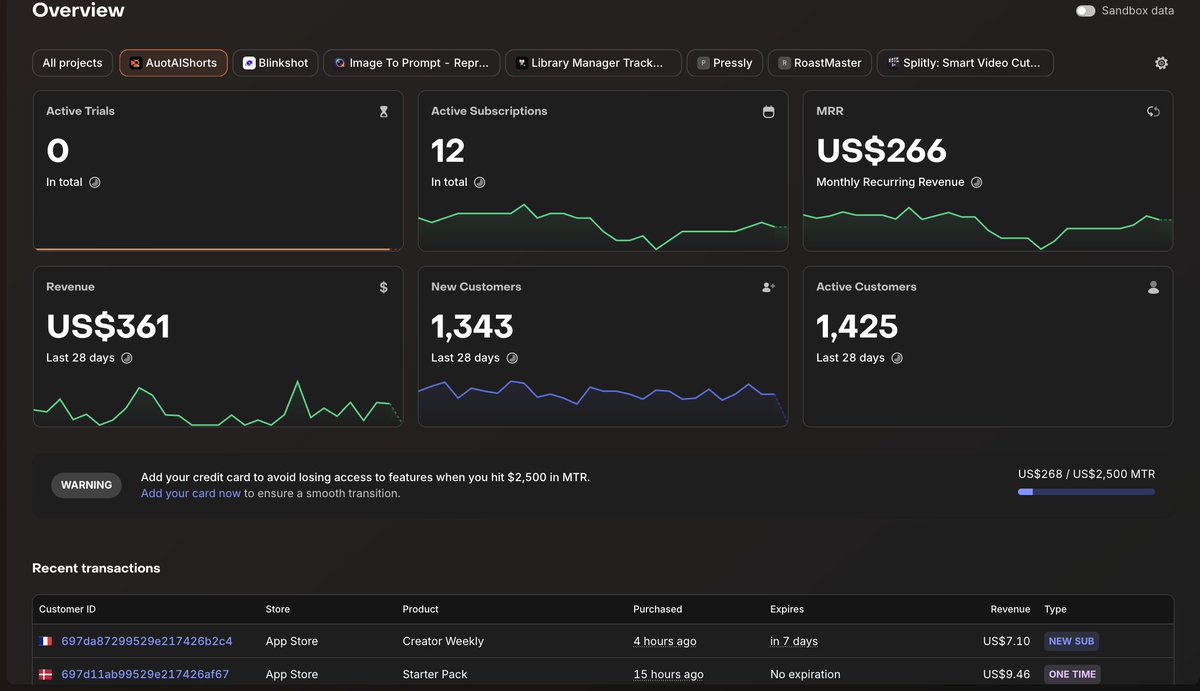Click the New Customers sparkline chart

pos(603,402)
